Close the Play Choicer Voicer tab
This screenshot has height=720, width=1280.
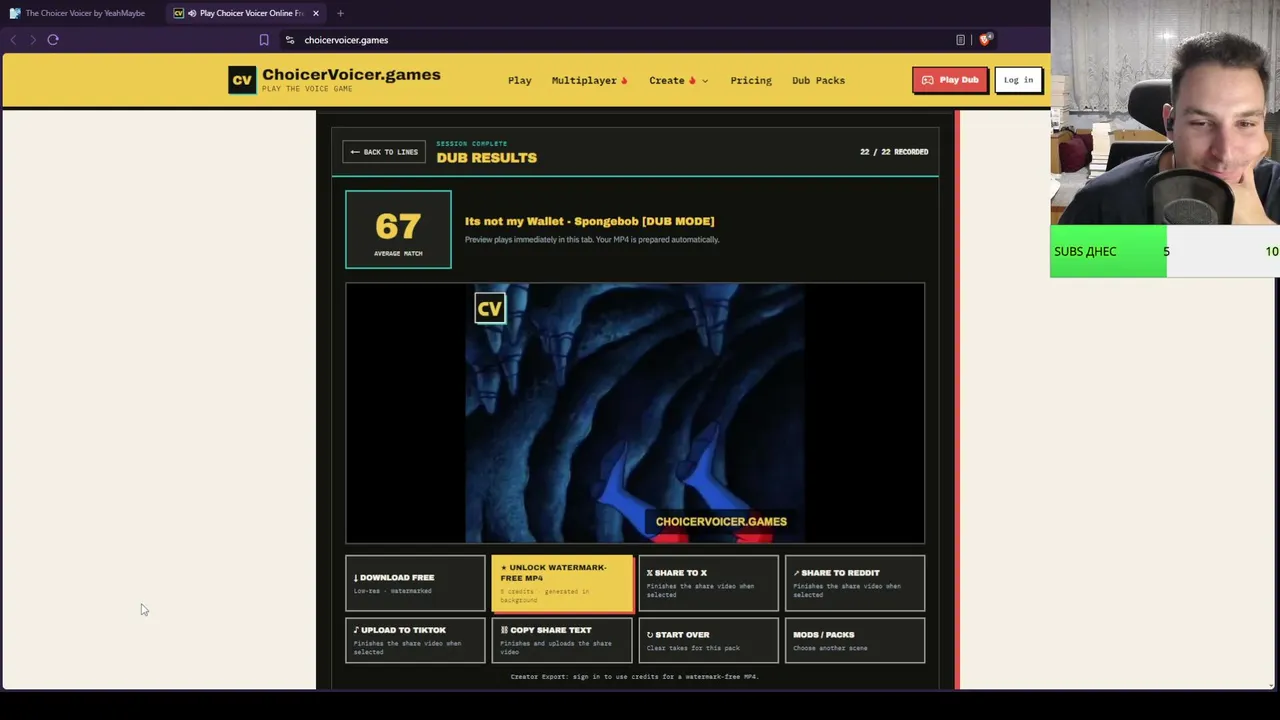[316, 13]
